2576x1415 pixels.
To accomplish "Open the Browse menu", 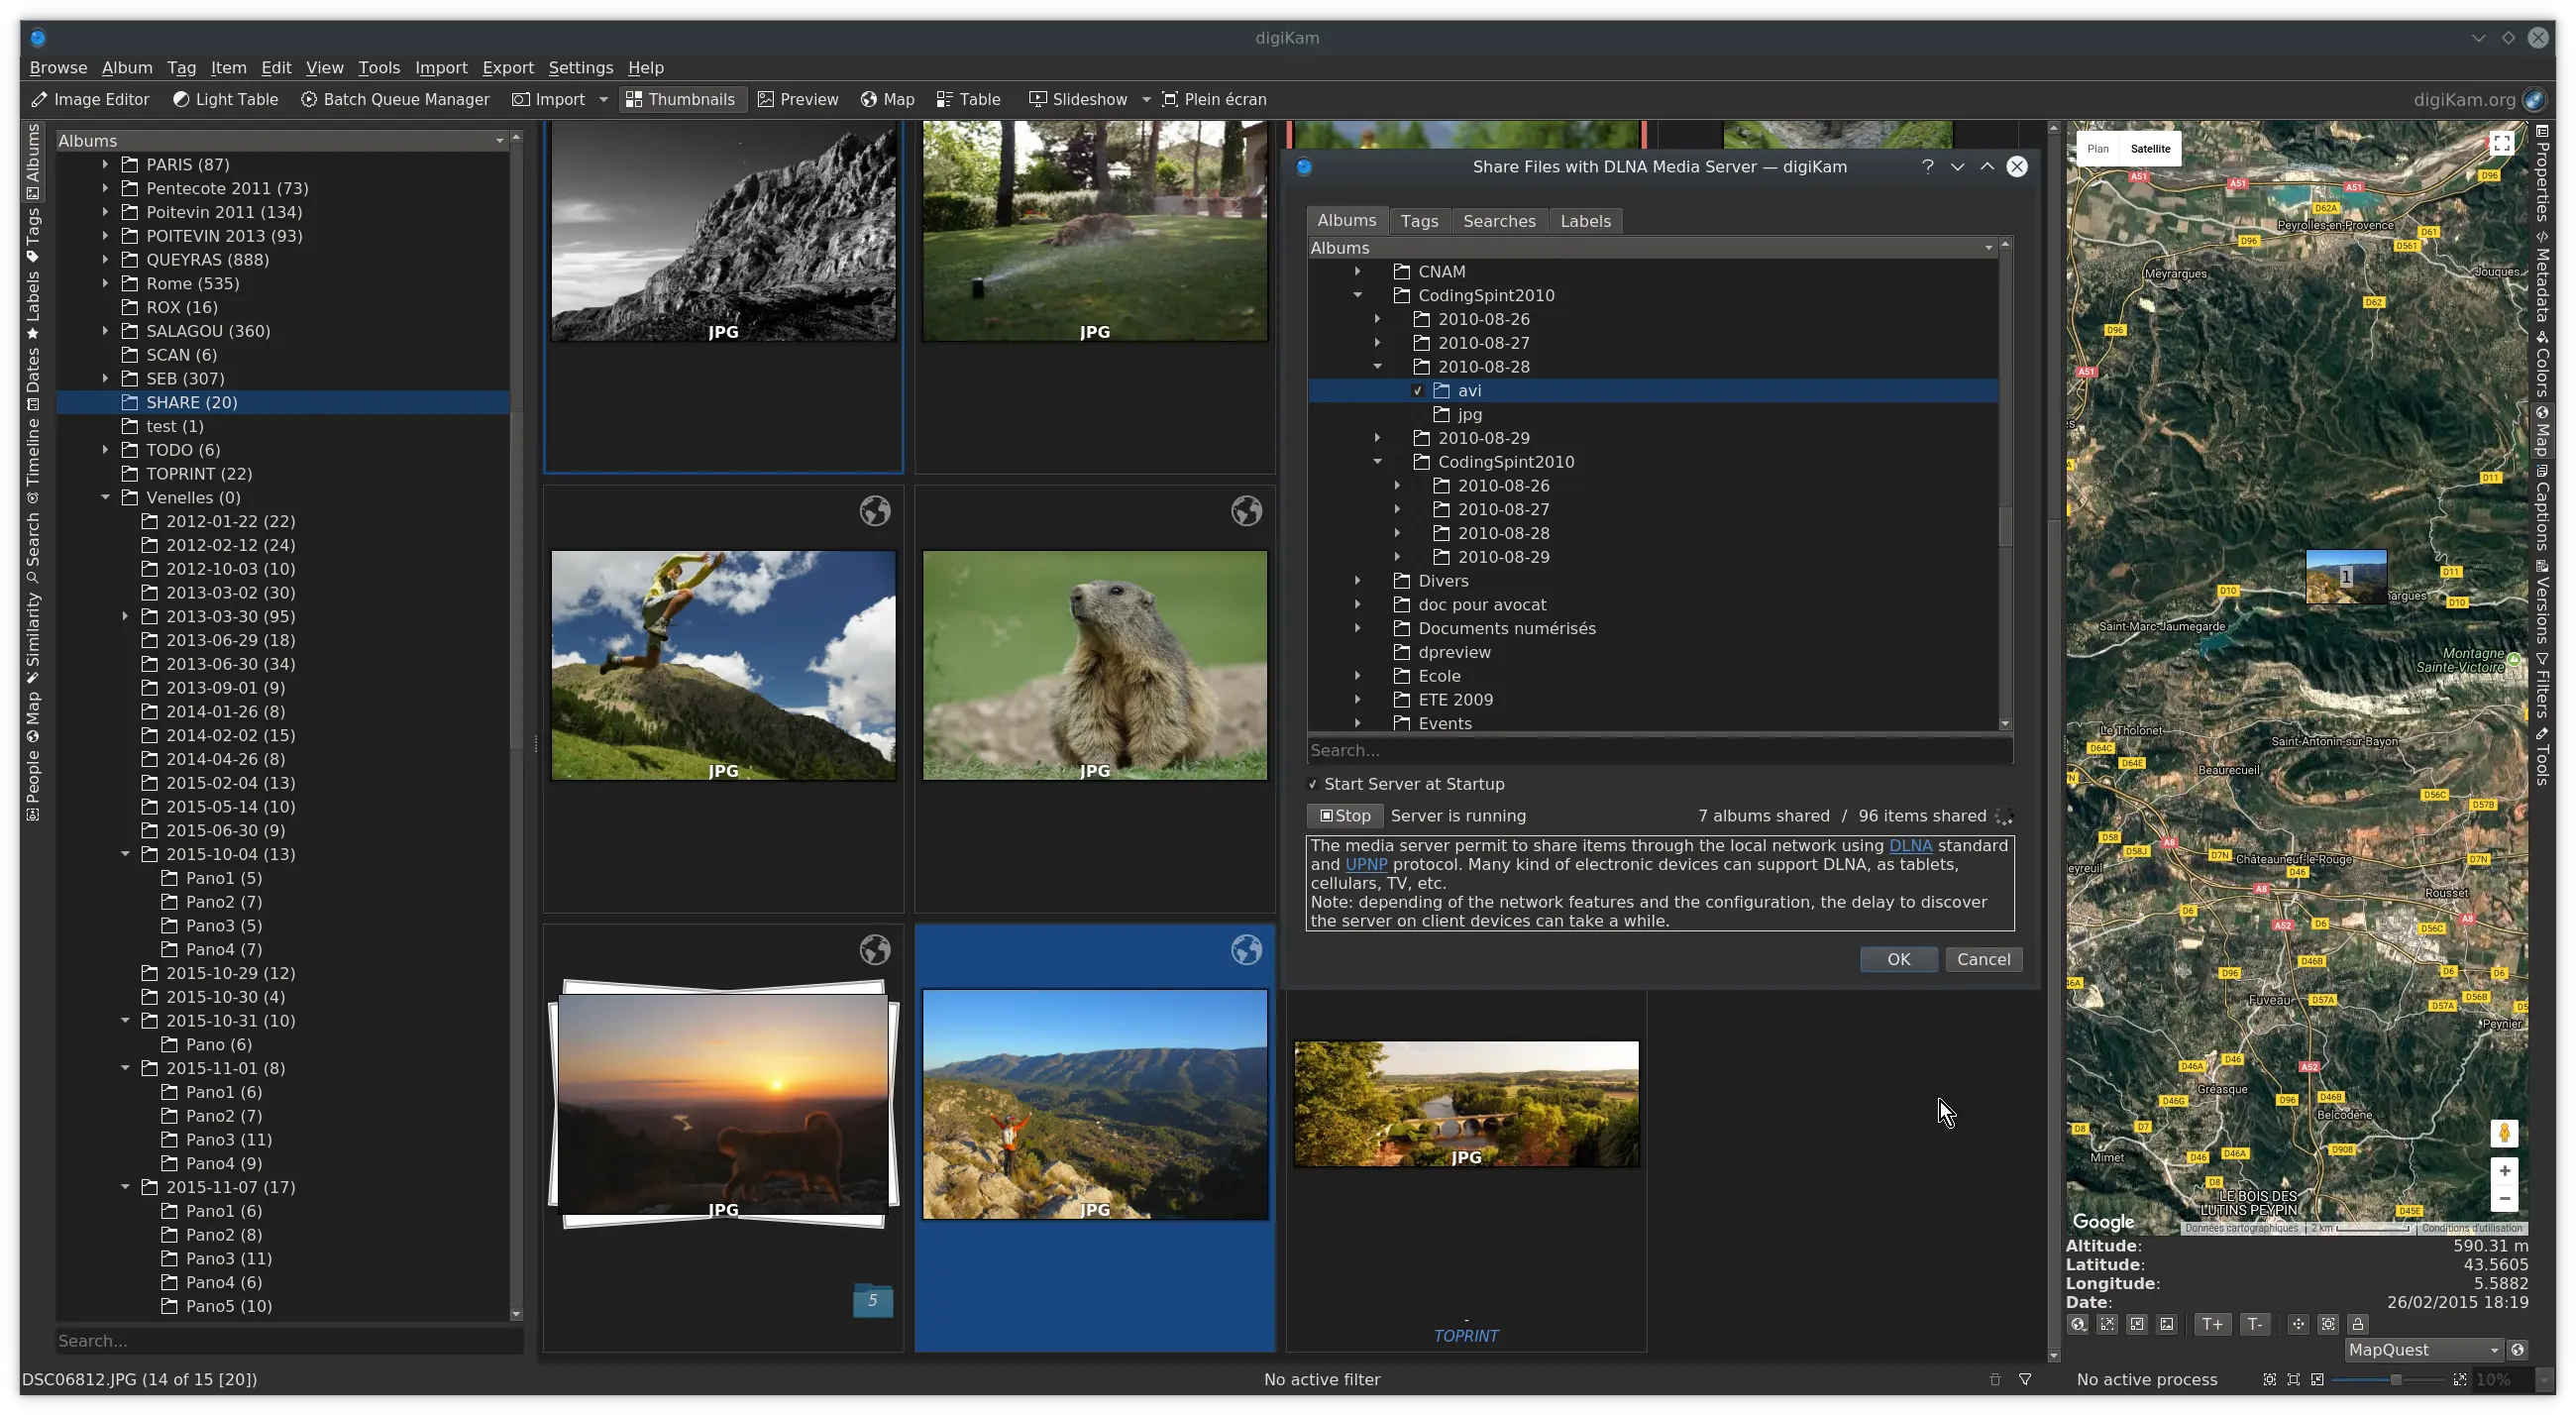I will pyautogui.click(x=58, y=67).
